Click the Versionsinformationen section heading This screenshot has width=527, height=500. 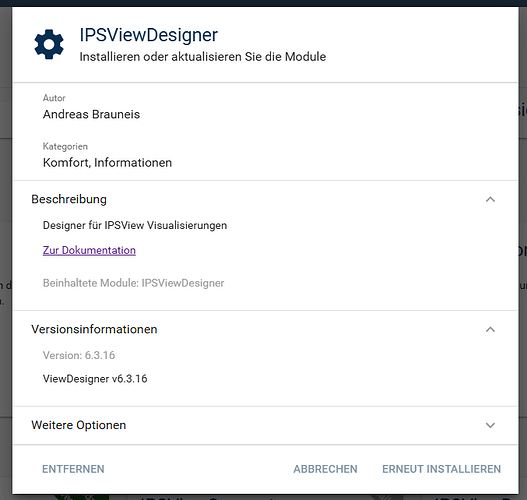point(94,329)
